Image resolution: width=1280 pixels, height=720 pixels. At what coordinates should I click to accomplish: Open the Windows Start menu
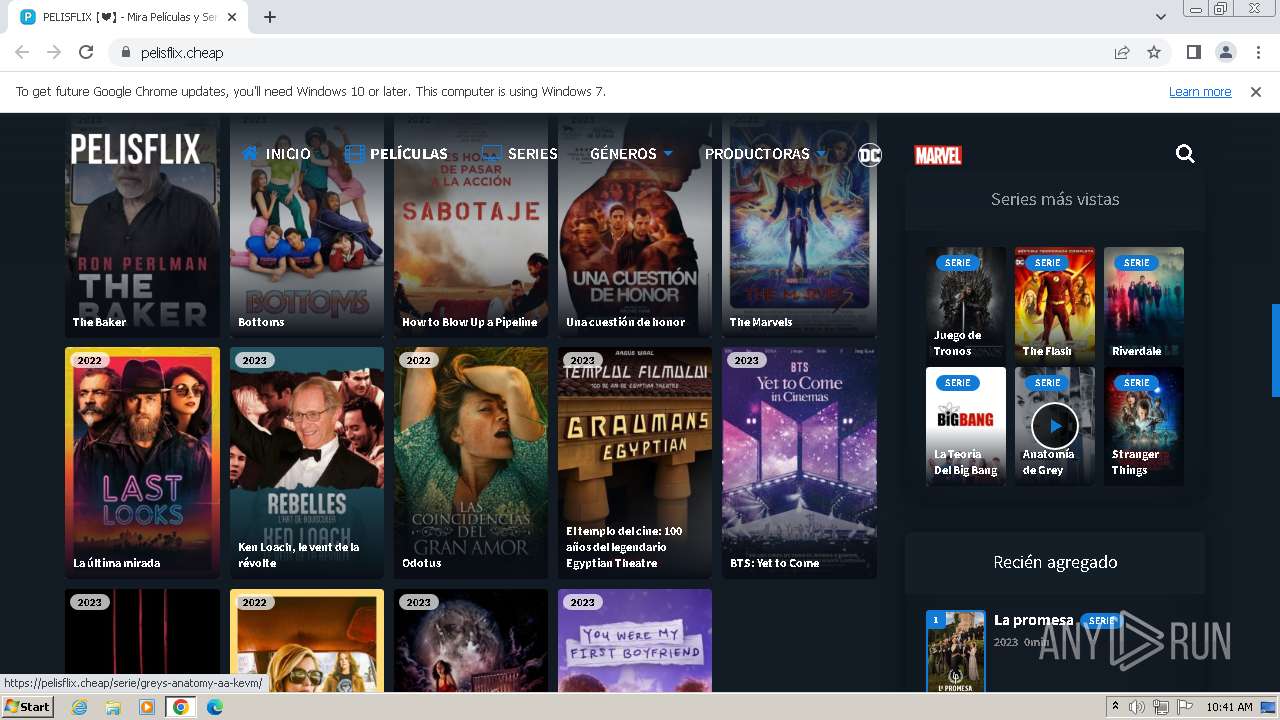tap(28, 707)
